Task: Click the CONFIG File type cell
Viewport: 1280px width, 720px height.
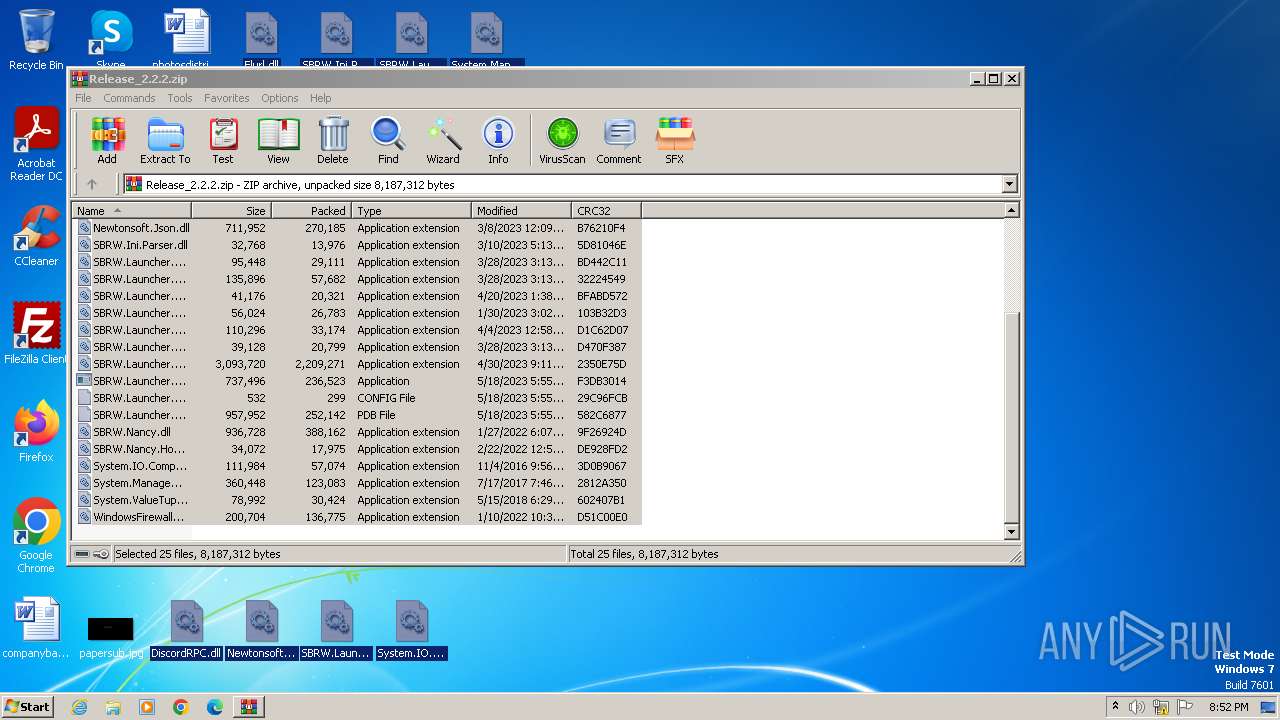Action: tap(386, 398)
